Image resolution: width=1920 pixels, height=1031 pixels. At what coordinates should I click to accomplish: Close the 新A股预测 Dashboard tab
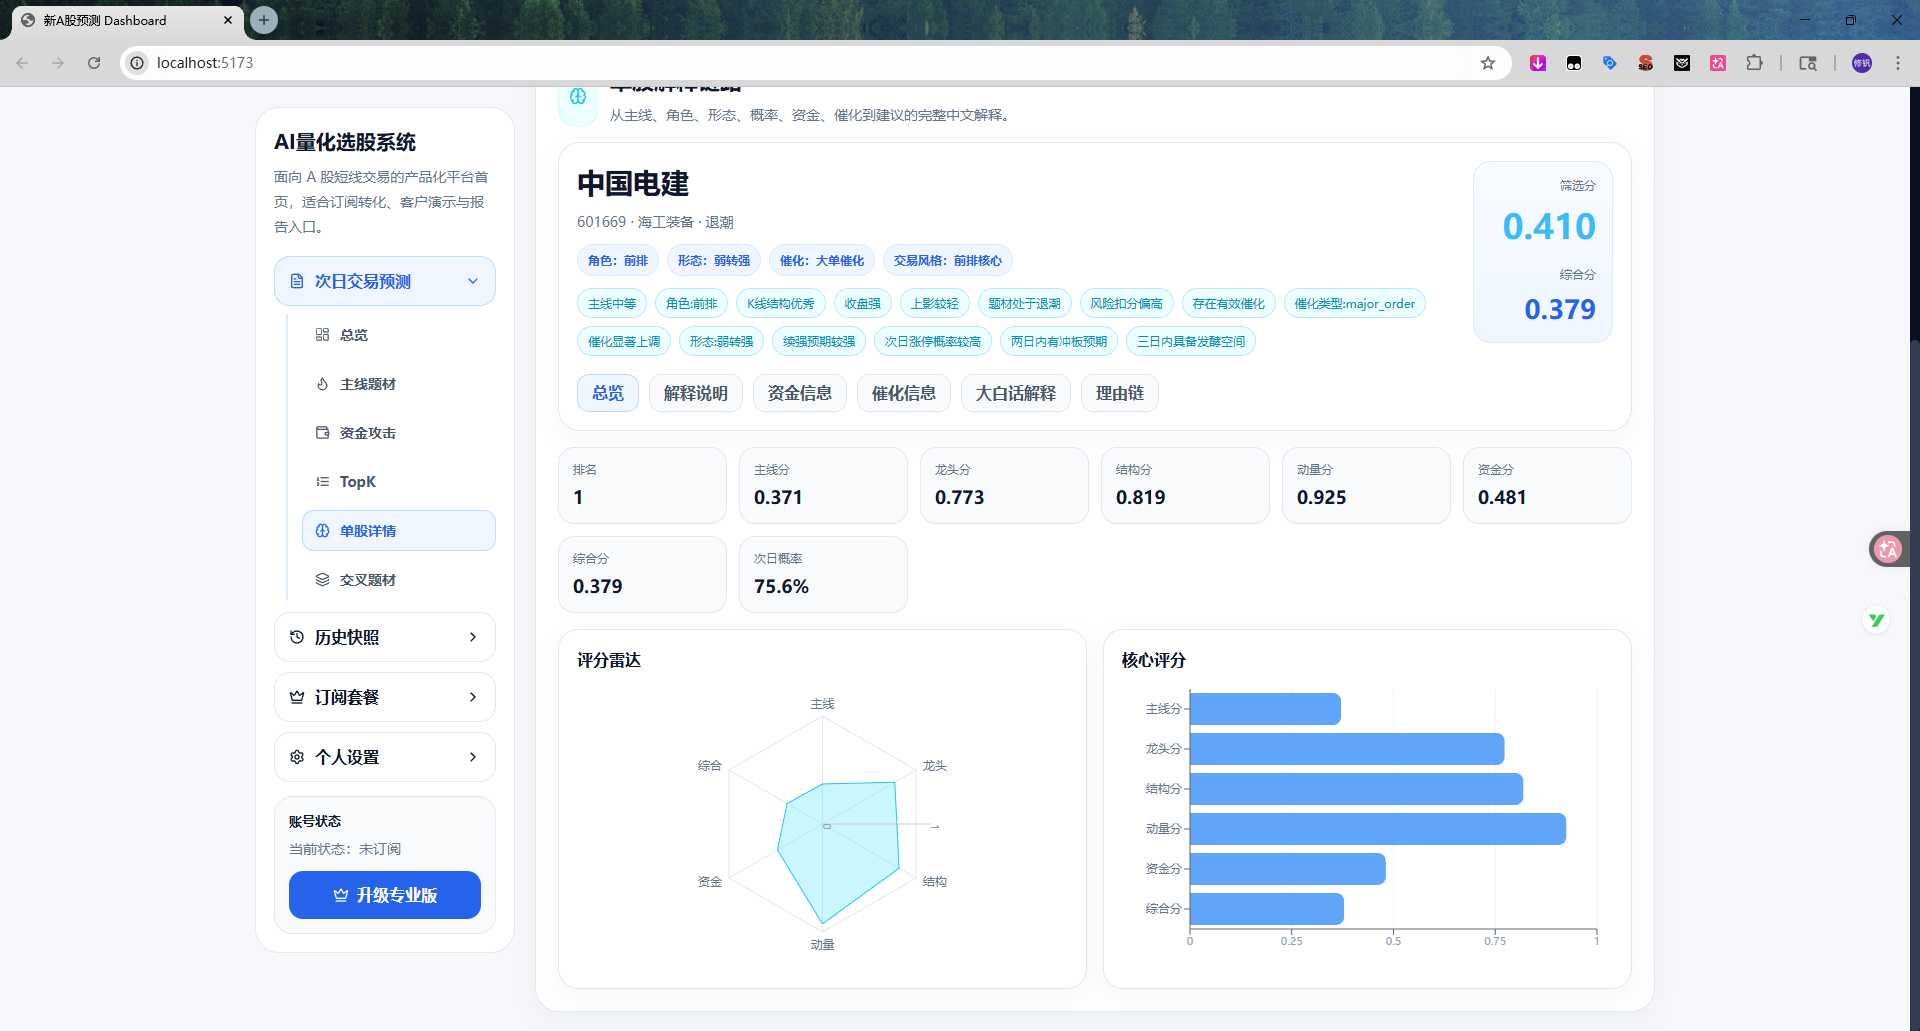(x=228, y=20)
